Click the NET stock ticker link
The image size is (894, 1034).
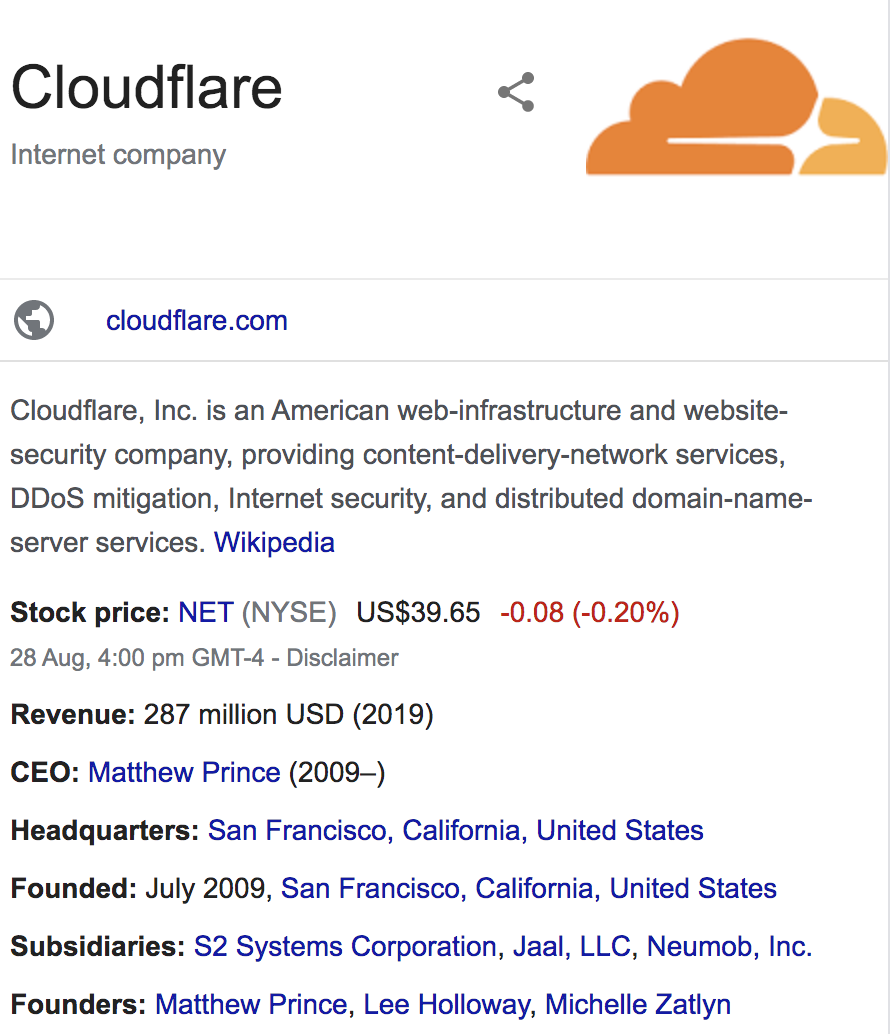206,613
